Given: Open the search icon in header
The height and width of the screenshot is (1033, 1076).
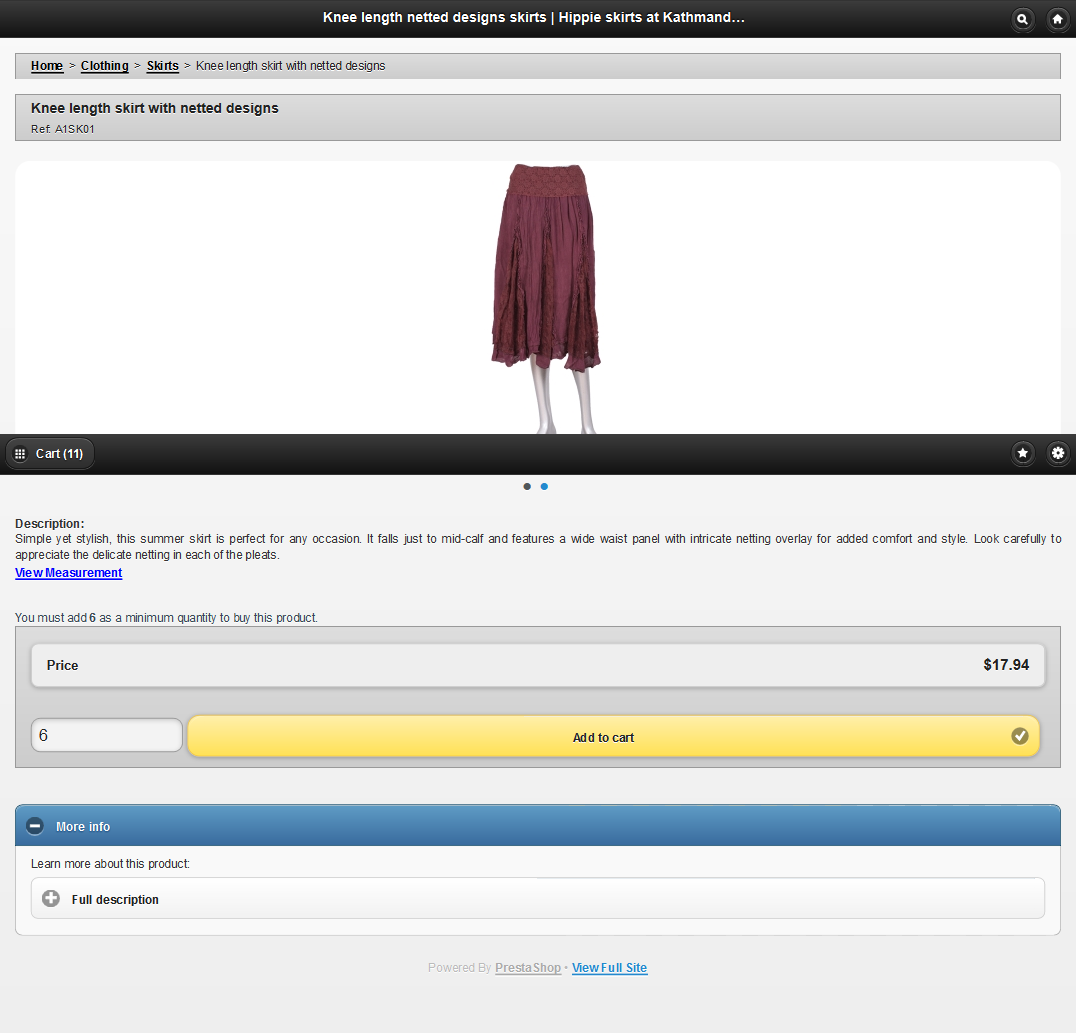Looking at the screenshot, I should click(x=1022, y=19).
